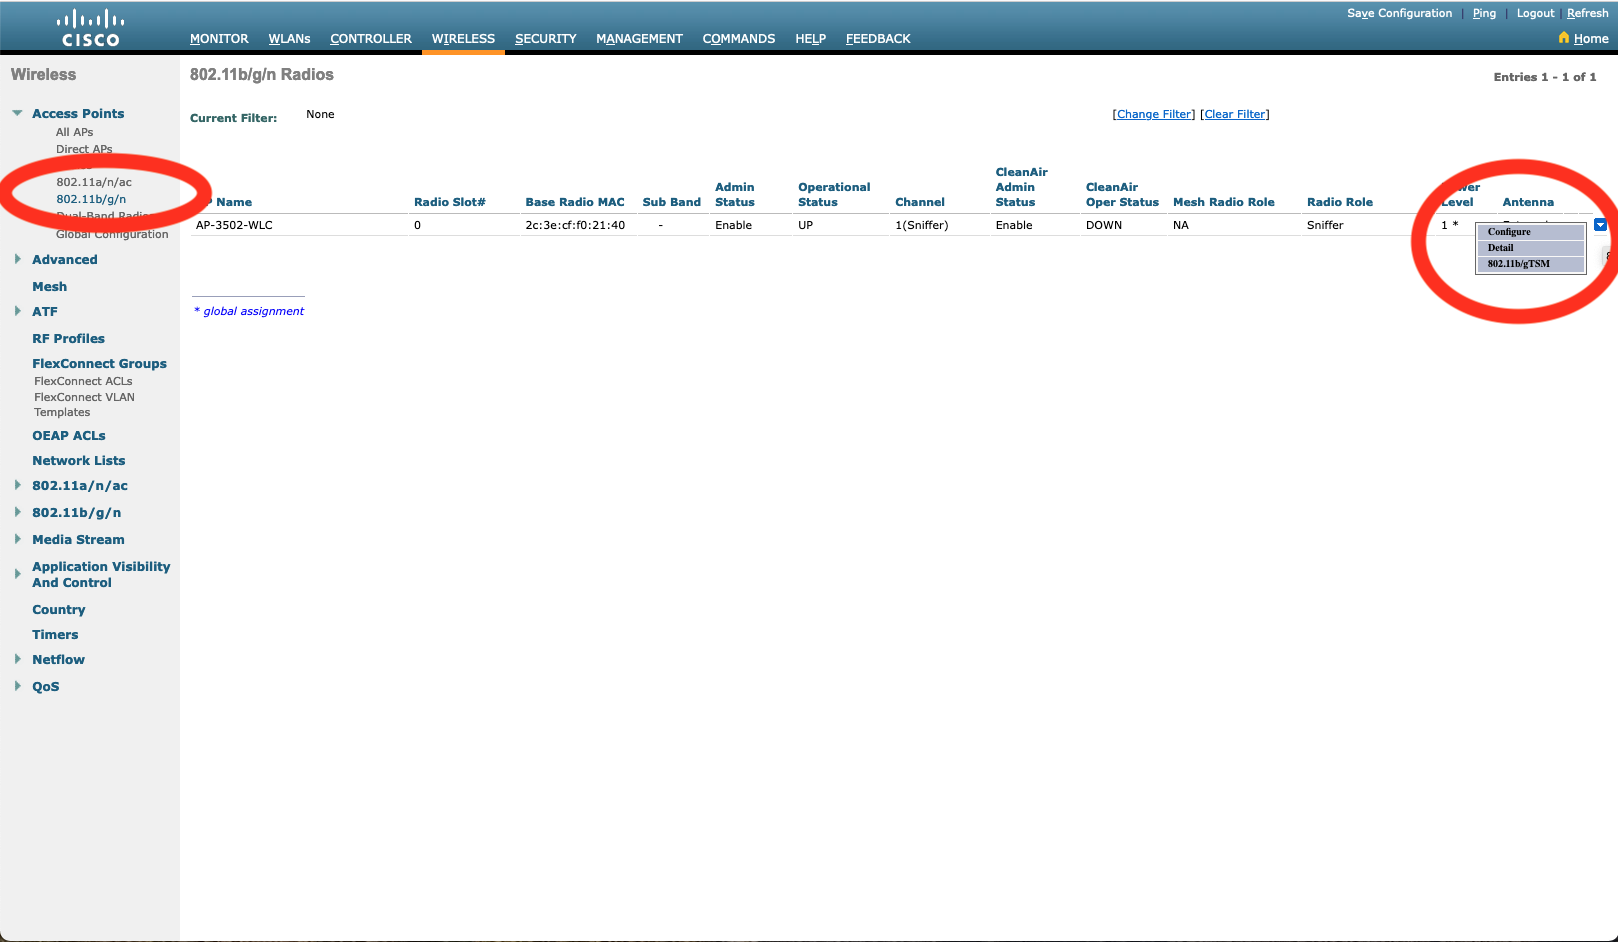
Task: Open the WIRELESS menu tab
Action: (x=463, y=38)
